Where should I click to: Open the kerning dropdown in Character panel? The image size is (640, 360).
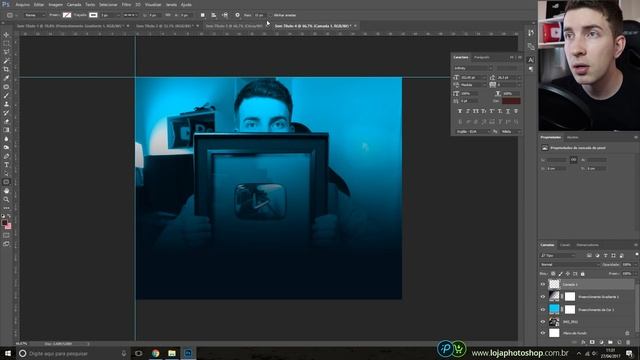click(485, 85)
